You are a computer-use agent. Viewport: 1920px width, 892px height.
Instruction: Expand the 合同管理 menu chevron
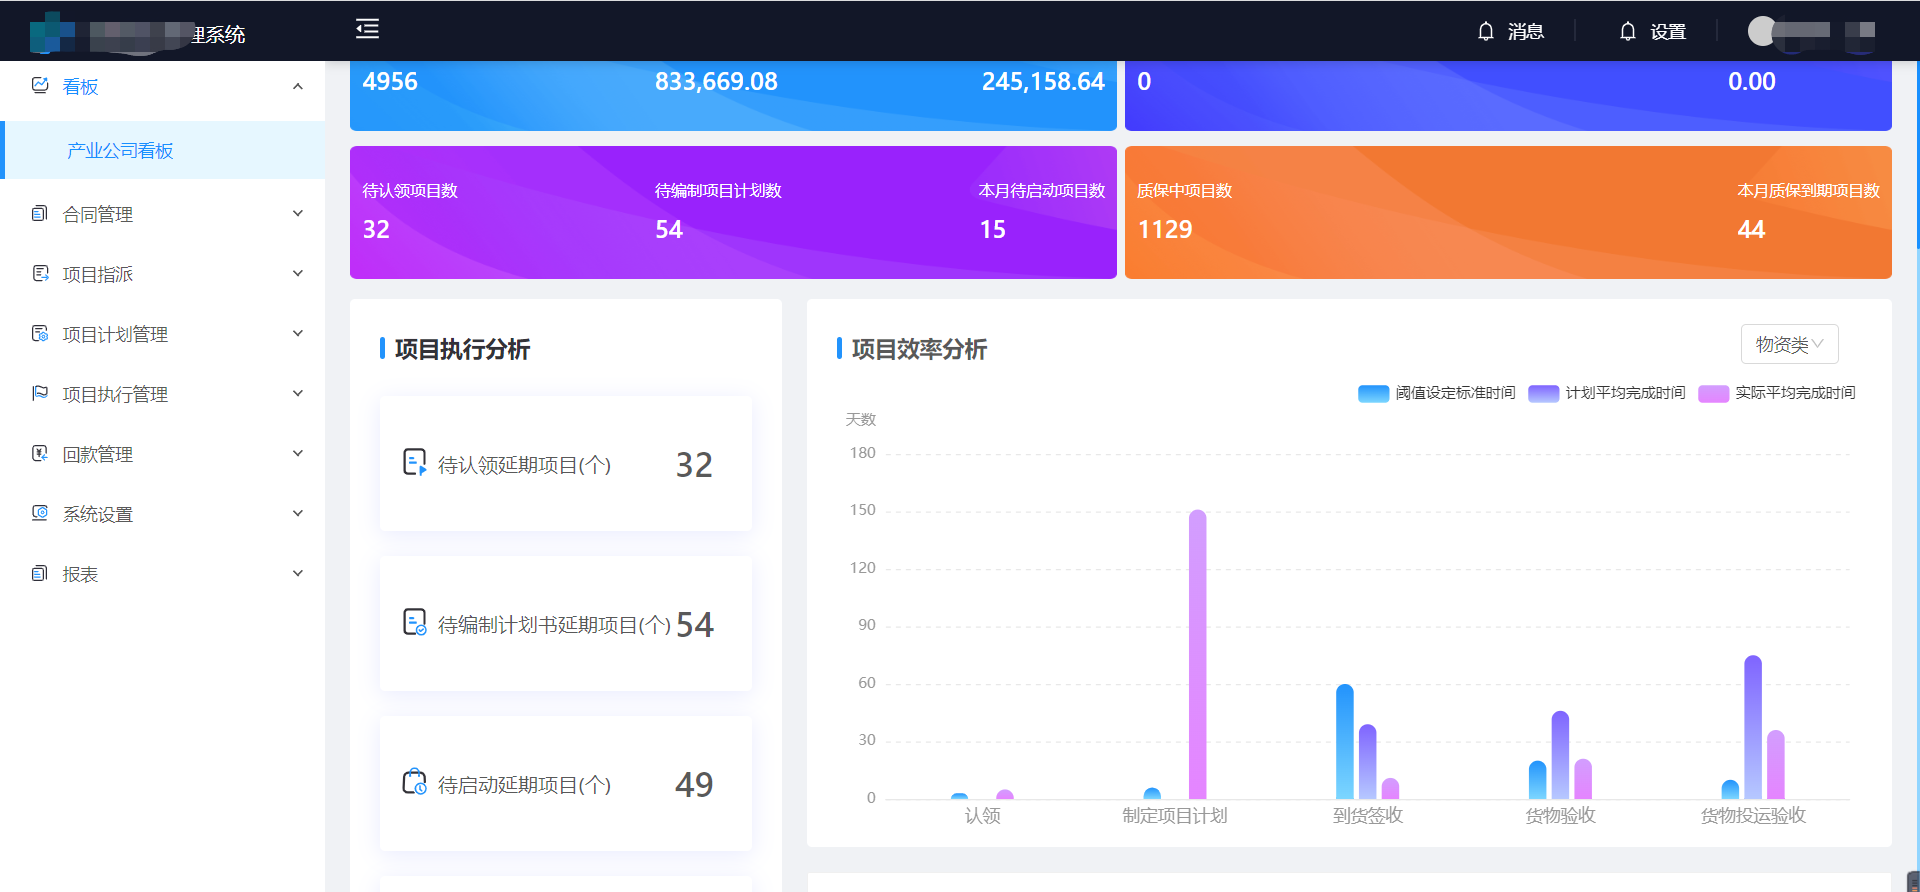coord(297,213)
